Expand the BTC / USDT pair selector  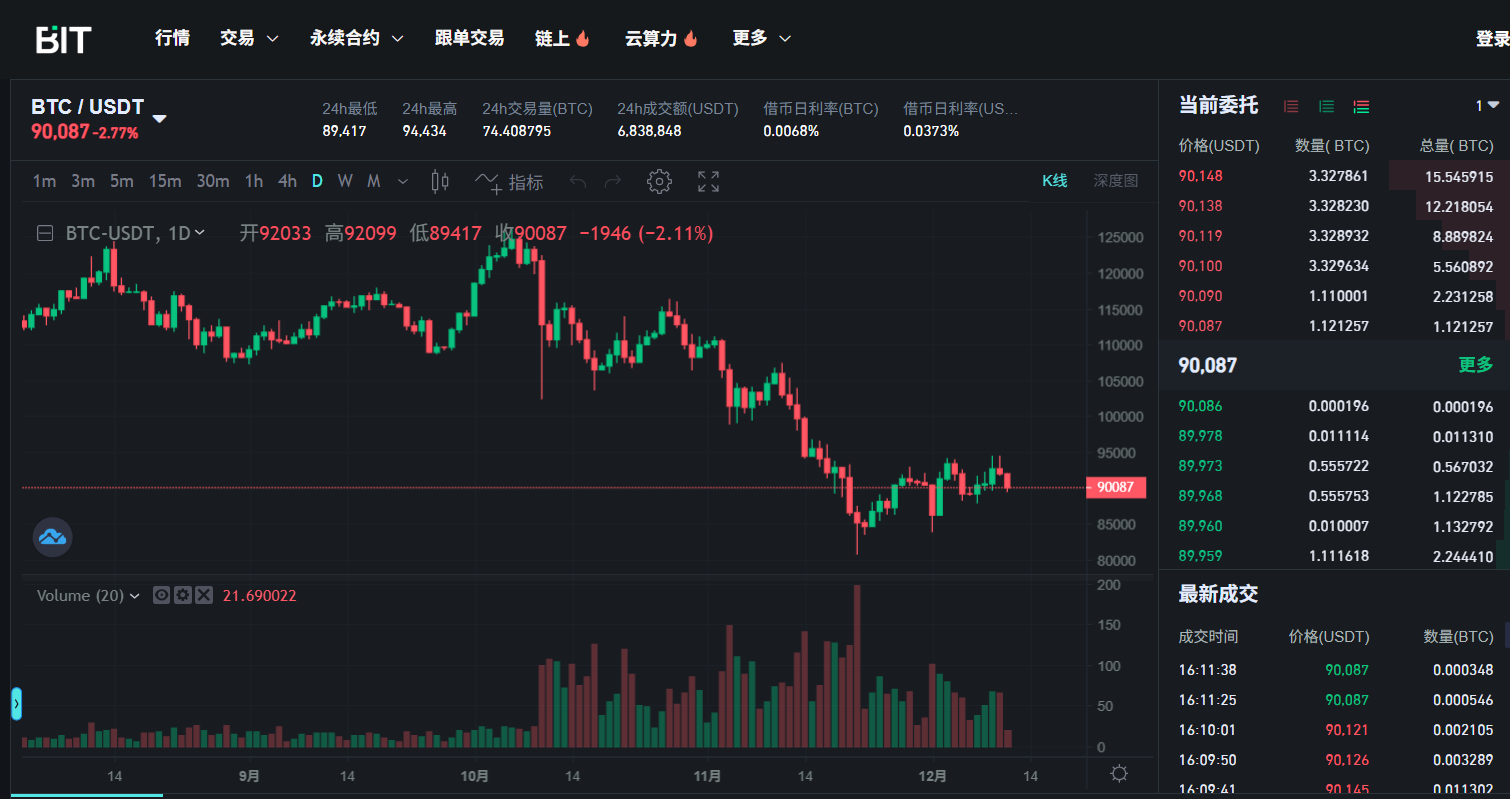click(159, 119)
